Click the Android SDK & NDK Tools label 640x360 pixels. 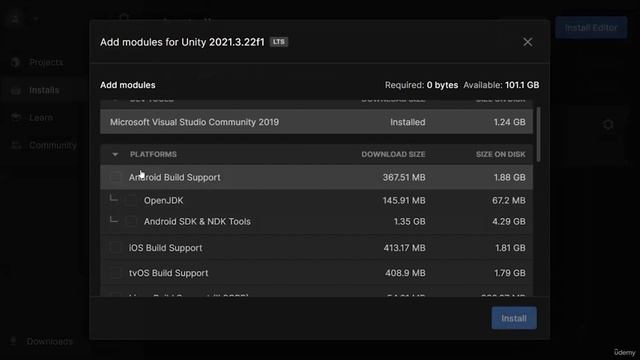coord(197,221)
